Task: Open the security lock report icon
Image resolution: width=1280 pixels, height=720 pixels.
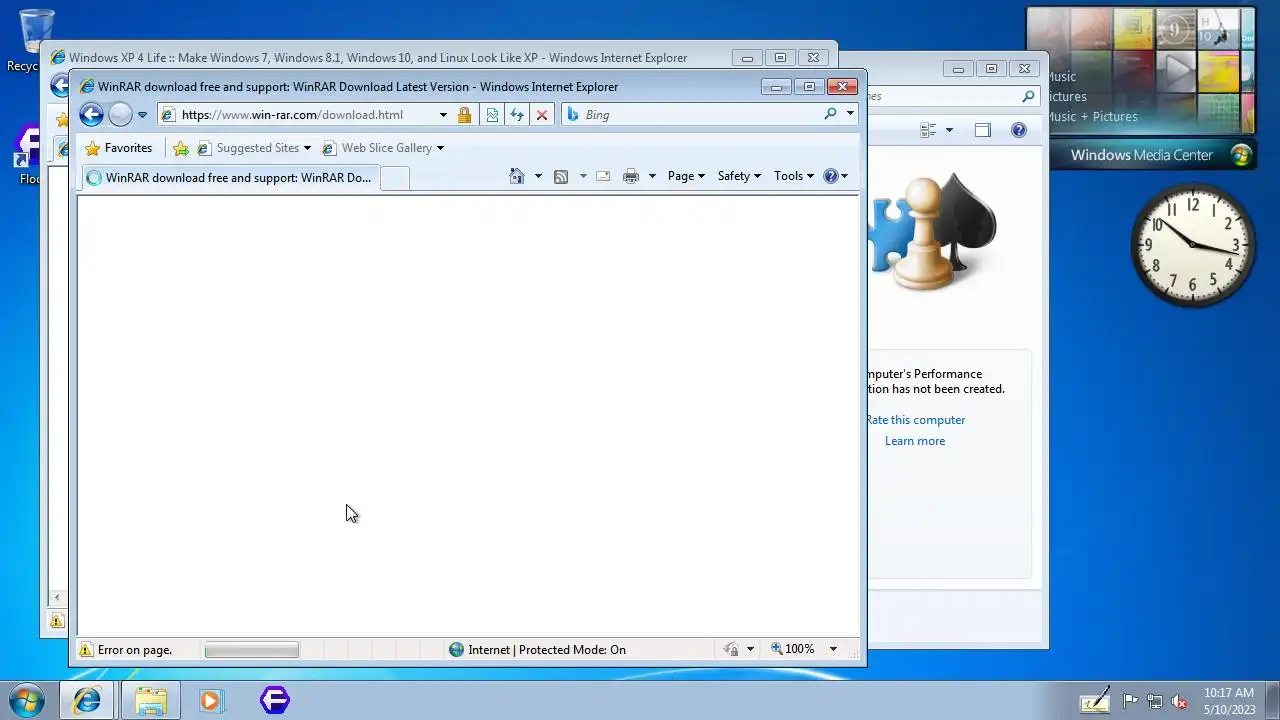Action: point(464,115)
